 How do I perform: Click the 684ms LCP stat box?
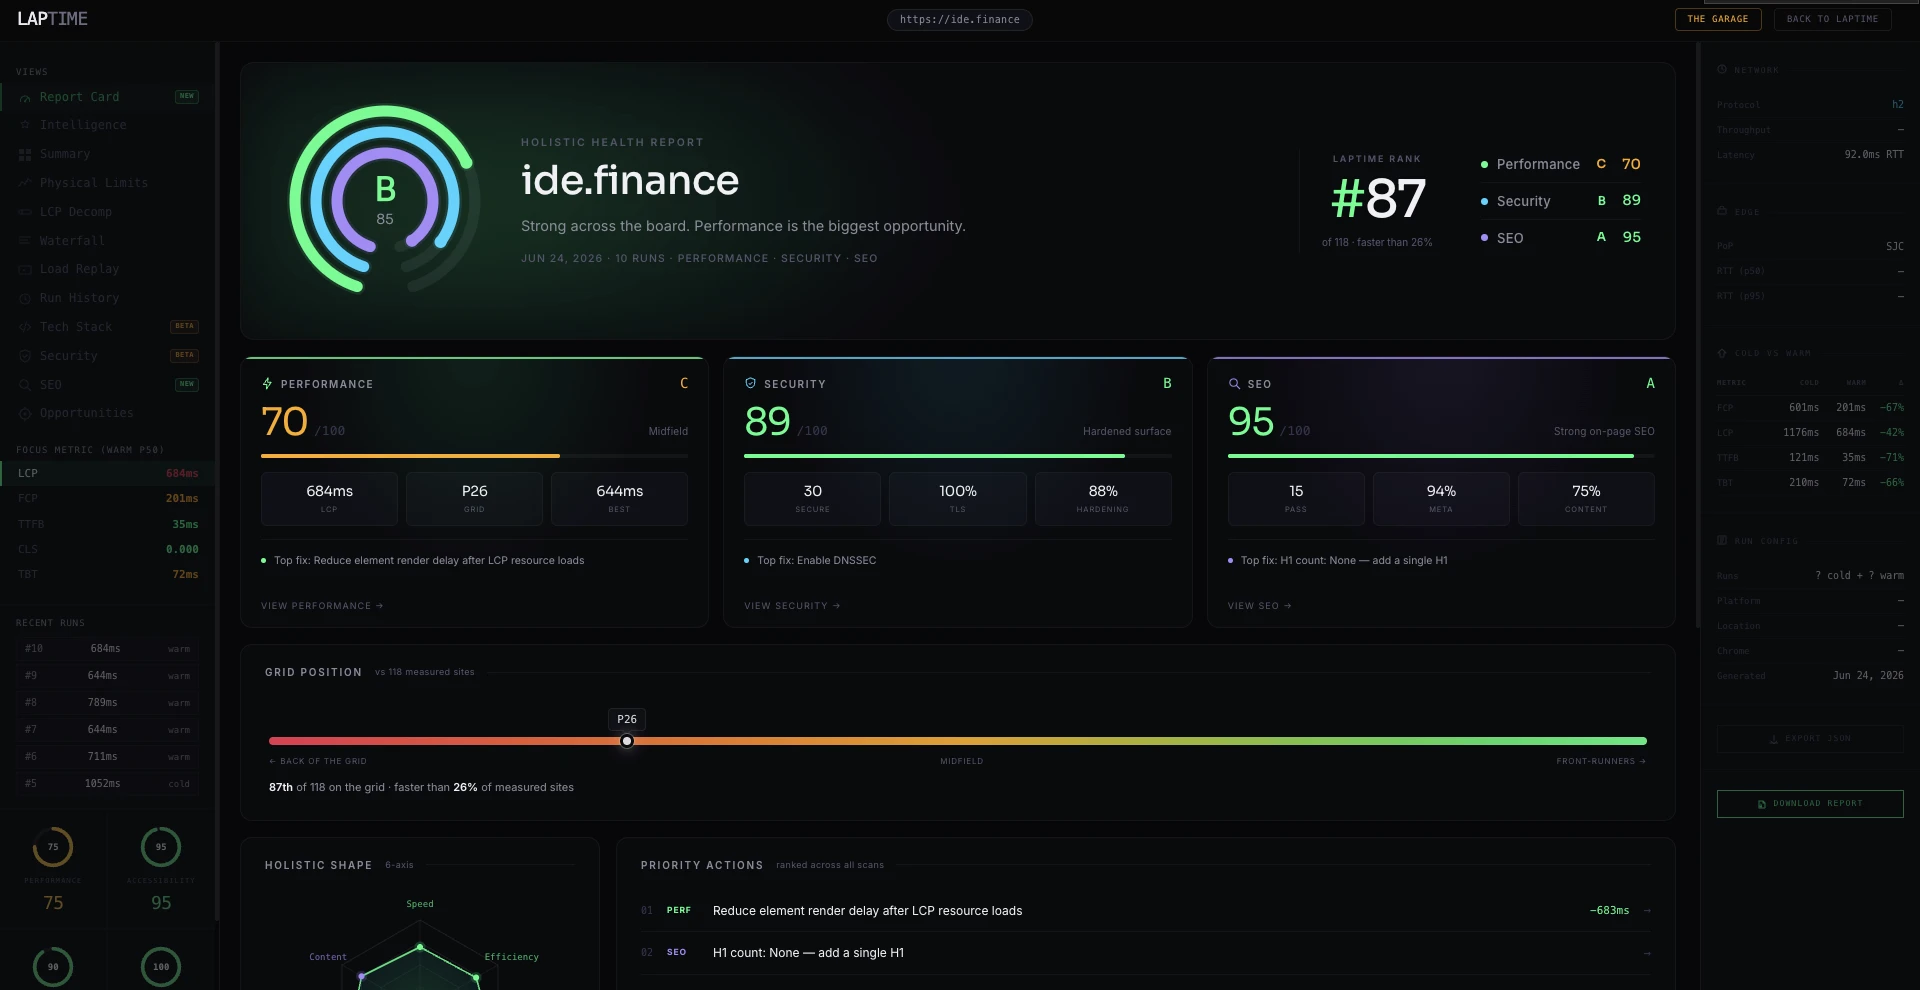[x=329, y=499]
